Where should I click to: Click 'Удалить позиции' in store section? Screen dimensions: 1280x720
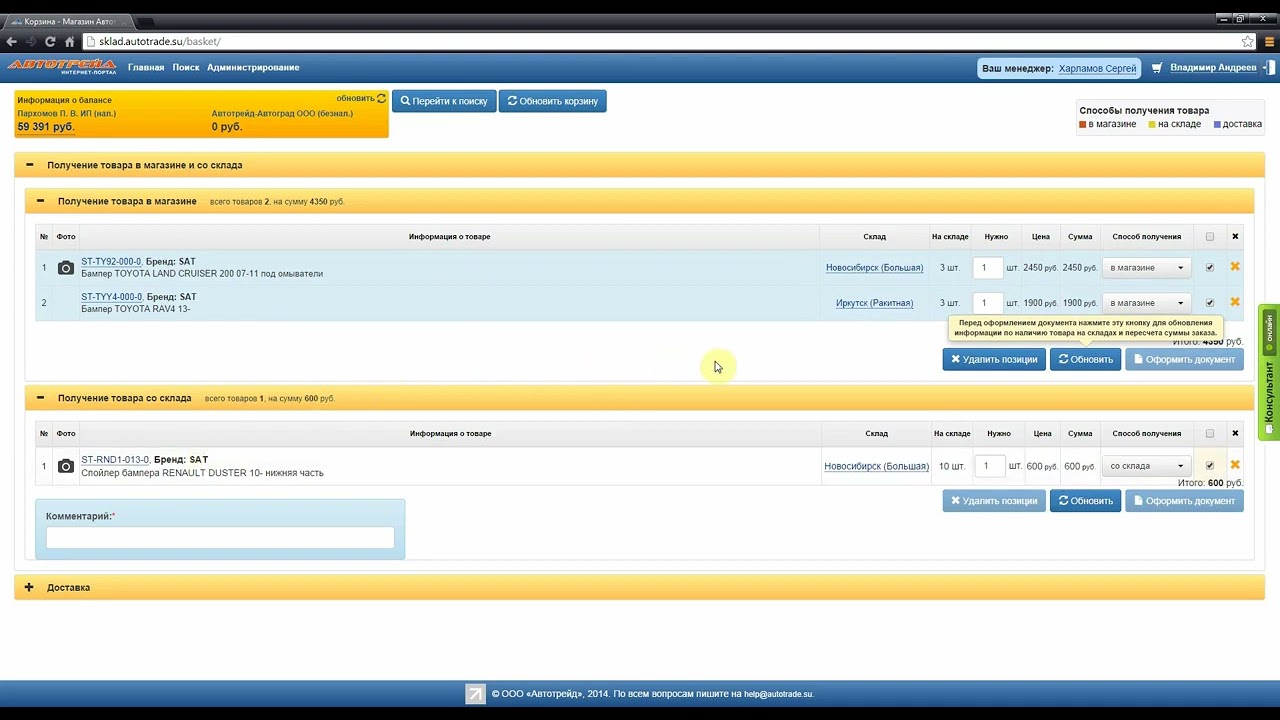pos(994,359)
